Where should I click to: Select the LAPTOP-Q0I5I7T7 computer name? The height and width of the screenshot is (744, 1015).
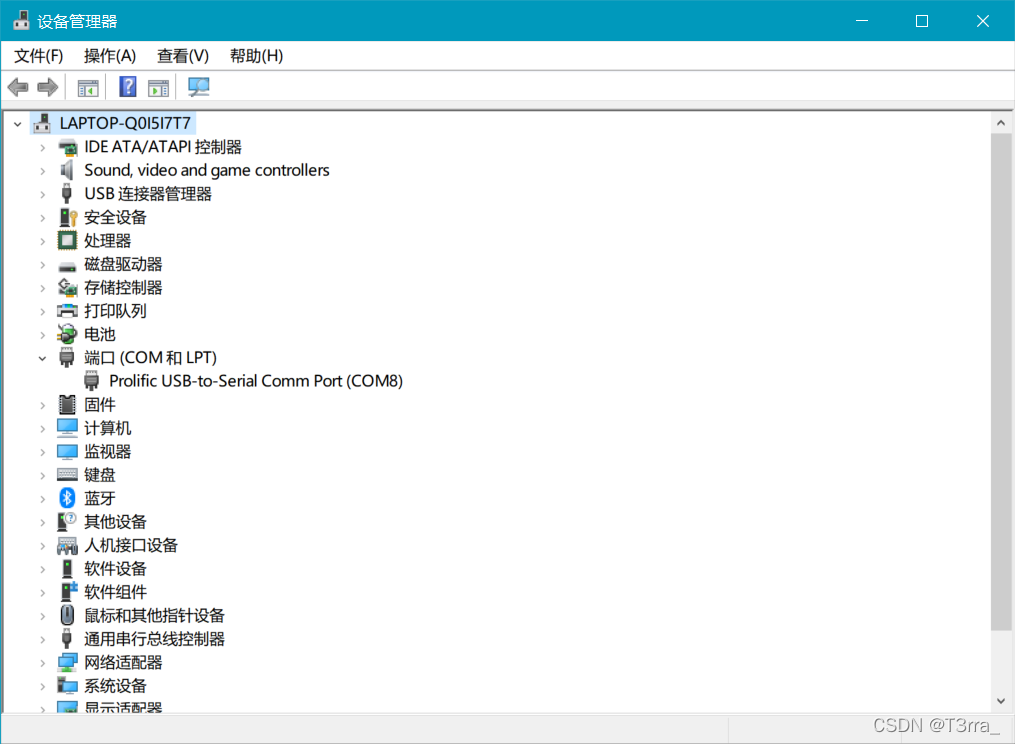[125, 123]
